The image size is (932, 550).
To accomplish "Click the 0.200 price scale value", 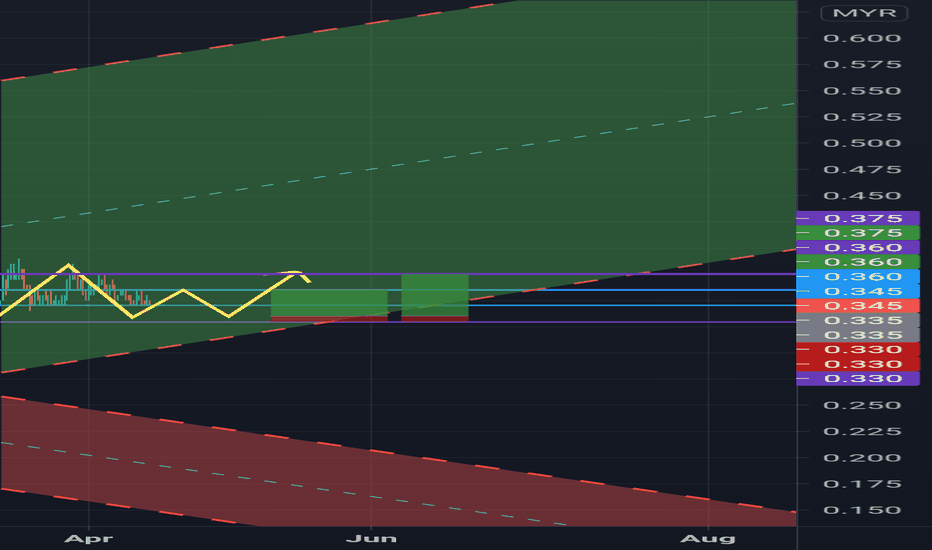I will (862, 458).
